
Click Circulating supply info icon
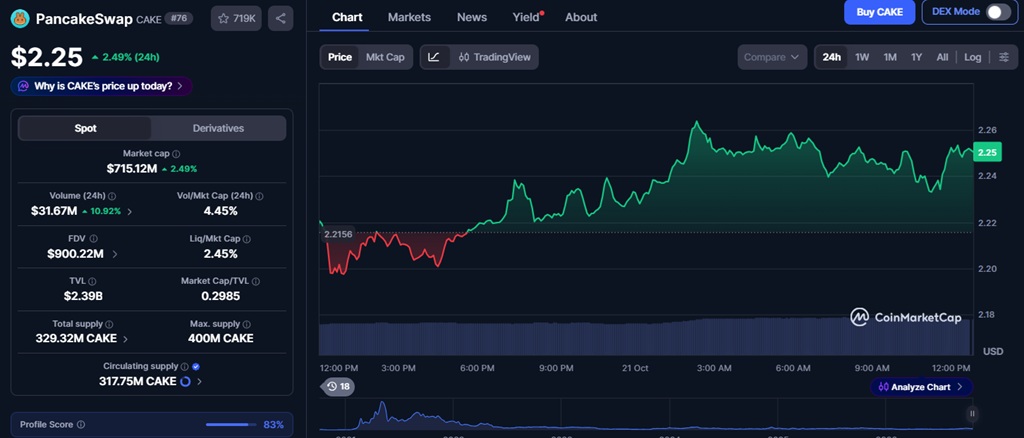pos(185,367)
